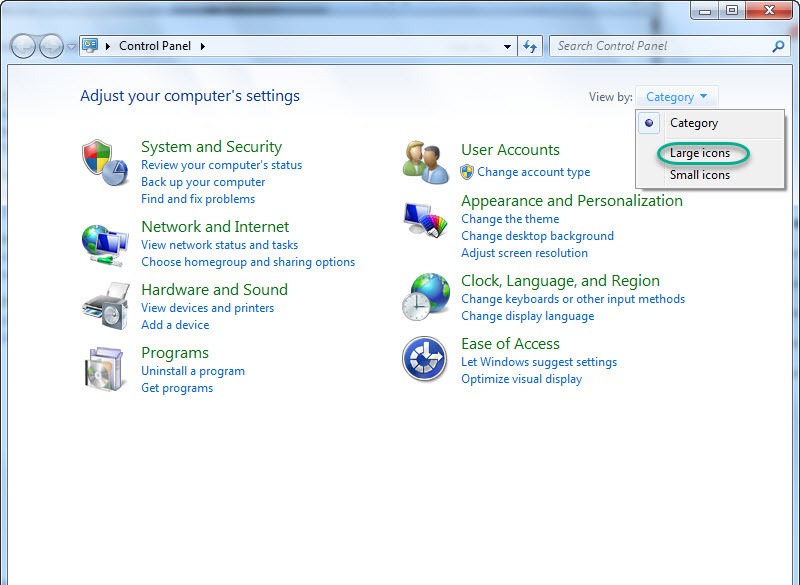The height and width of the screenshot is (585, 800).
Task: Choose Small icons from the view menu
Action: 699,175
